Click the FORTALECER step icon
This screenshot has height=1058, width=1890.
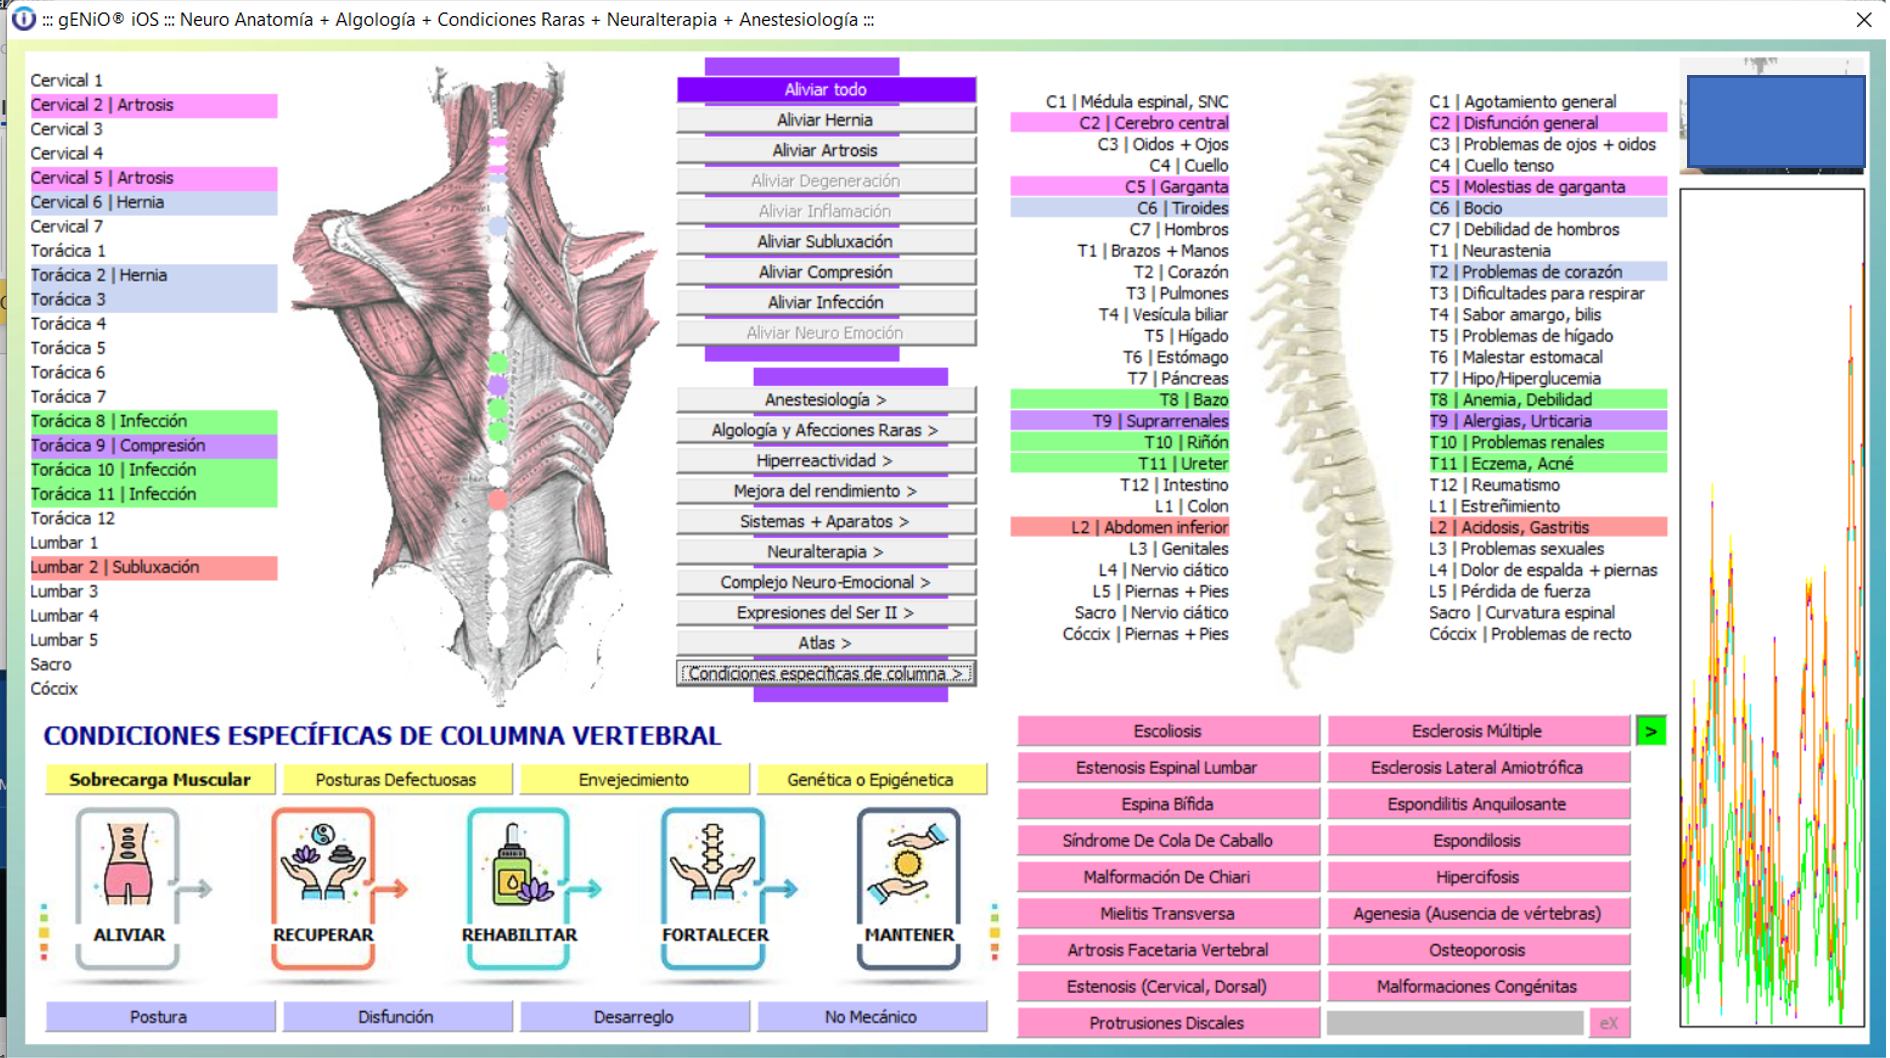(x=714, y=888)
